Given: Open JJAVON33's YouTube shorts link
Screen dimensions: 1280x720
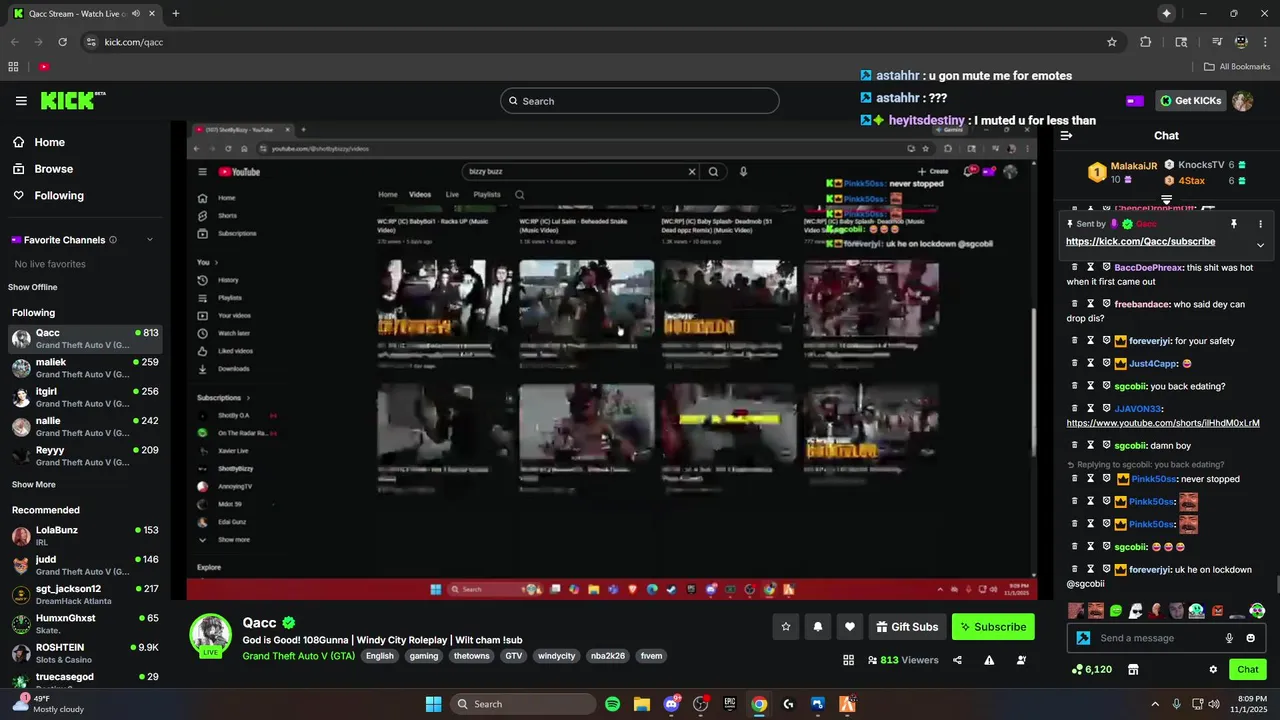Looking at the screenshot, I should (x=1163, y=423).
